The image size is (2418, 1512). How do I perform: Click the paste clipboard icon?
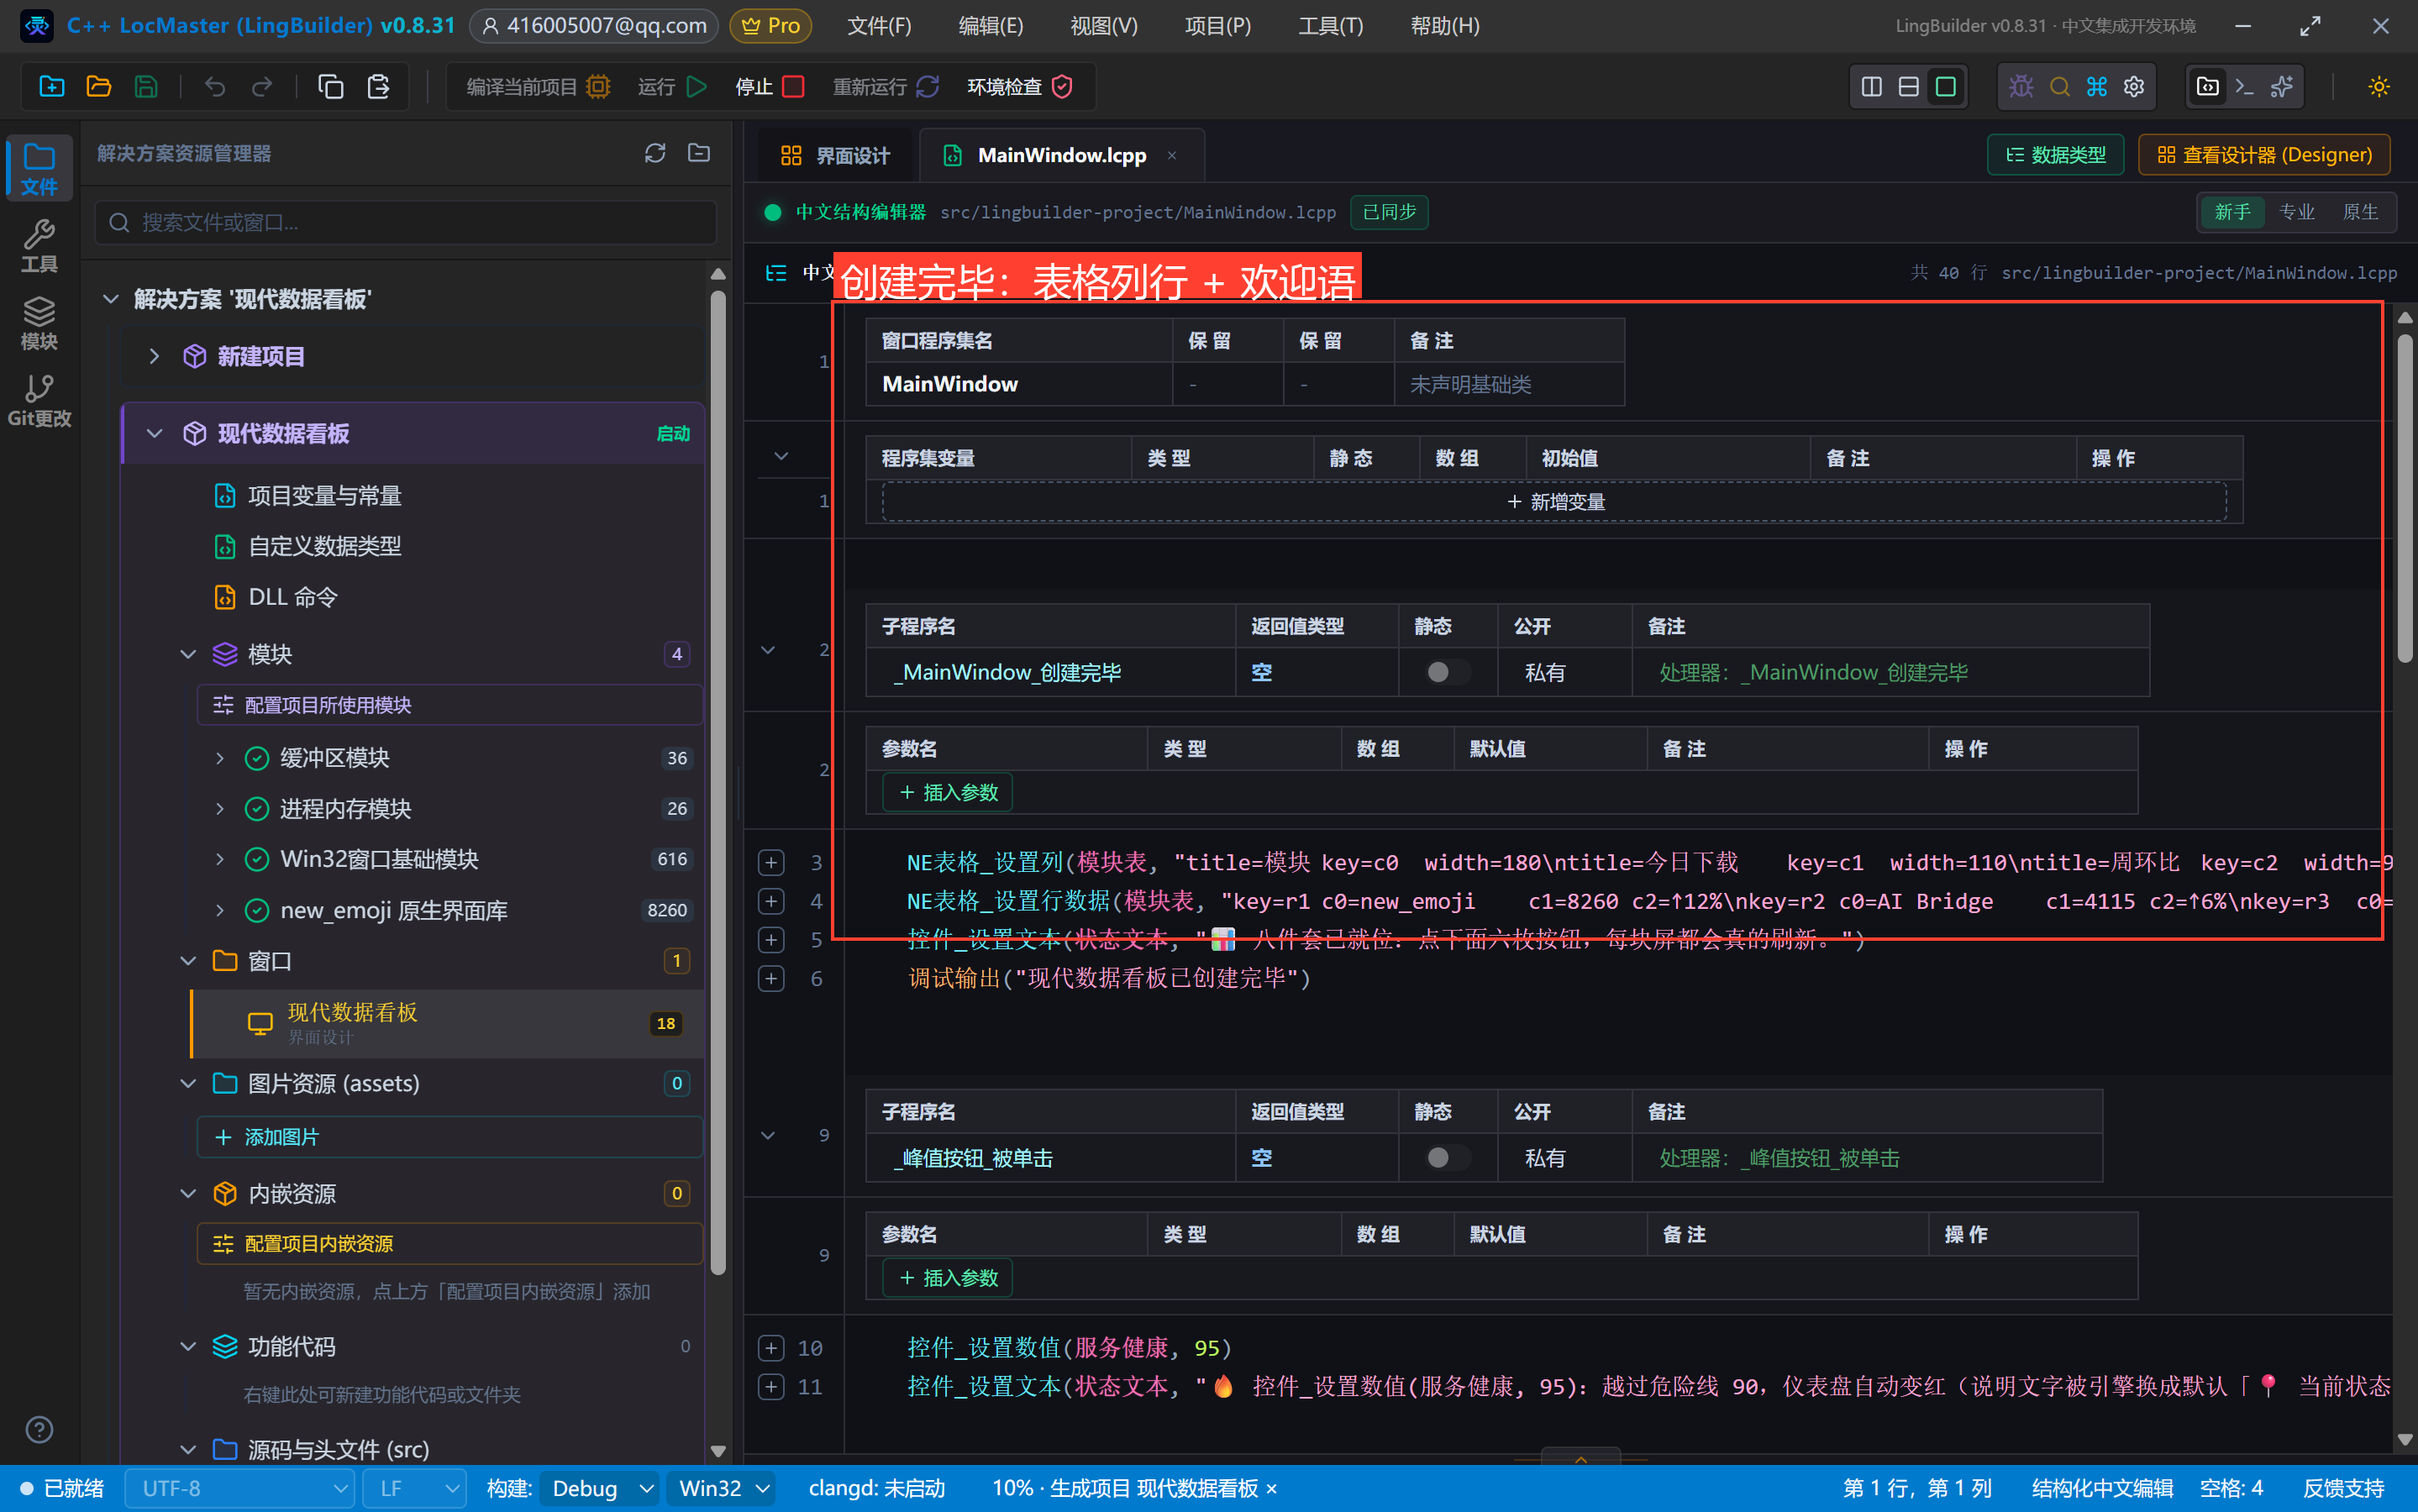point(378,87)
